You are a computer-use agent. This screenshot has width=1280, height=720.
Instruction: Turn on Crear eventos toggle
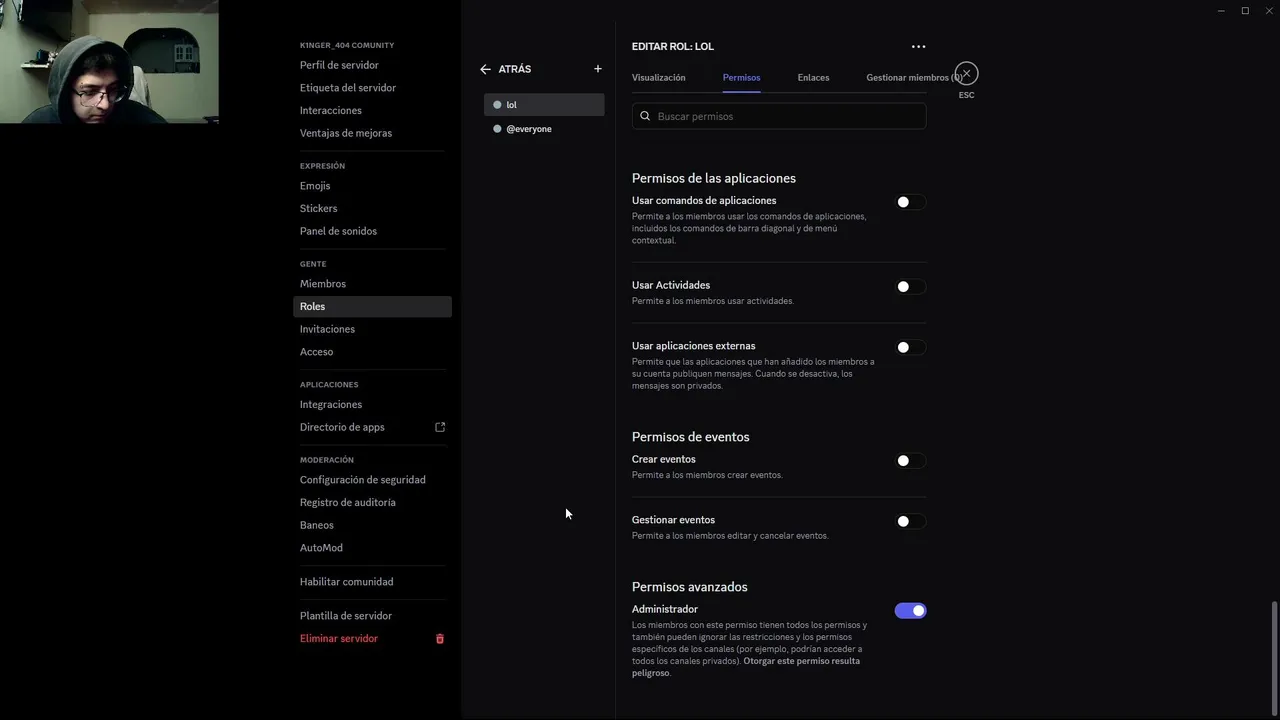click(909, 461)
